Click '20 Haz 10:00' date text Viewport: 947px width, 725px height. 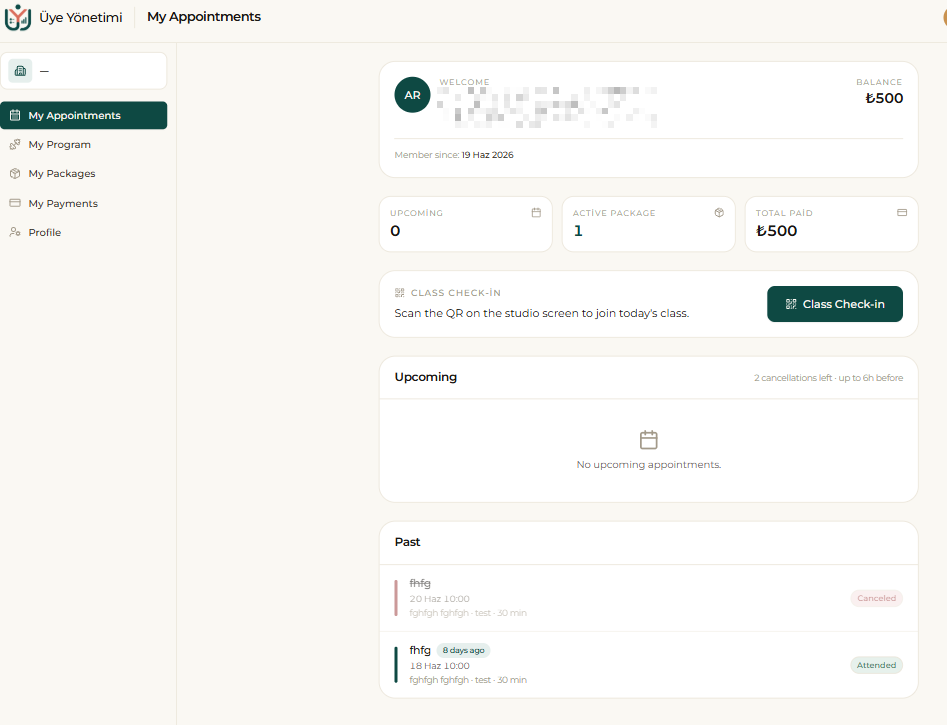(440, 599)
